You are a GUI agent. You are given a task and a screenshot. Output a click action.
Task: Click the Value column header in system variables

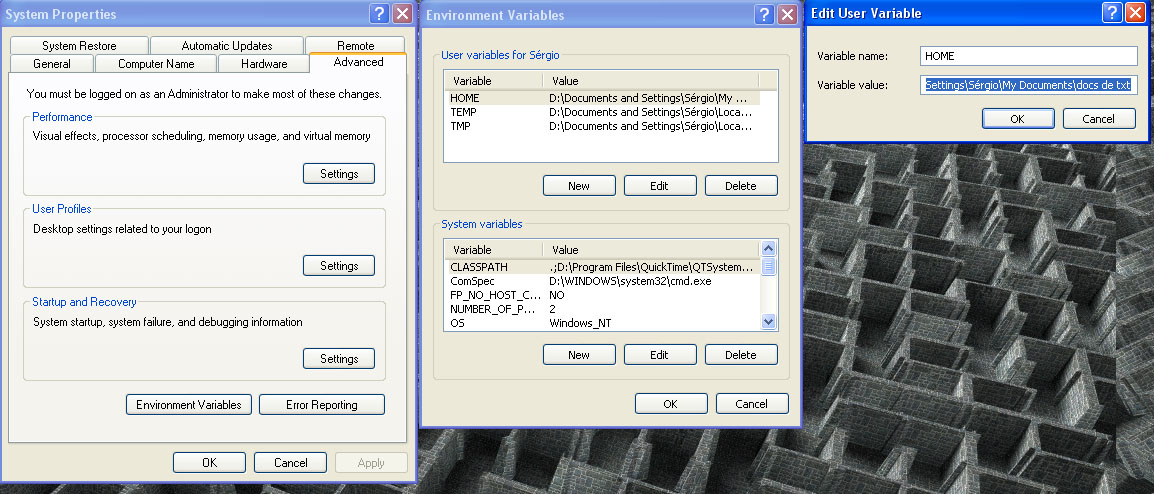[651, 250]
